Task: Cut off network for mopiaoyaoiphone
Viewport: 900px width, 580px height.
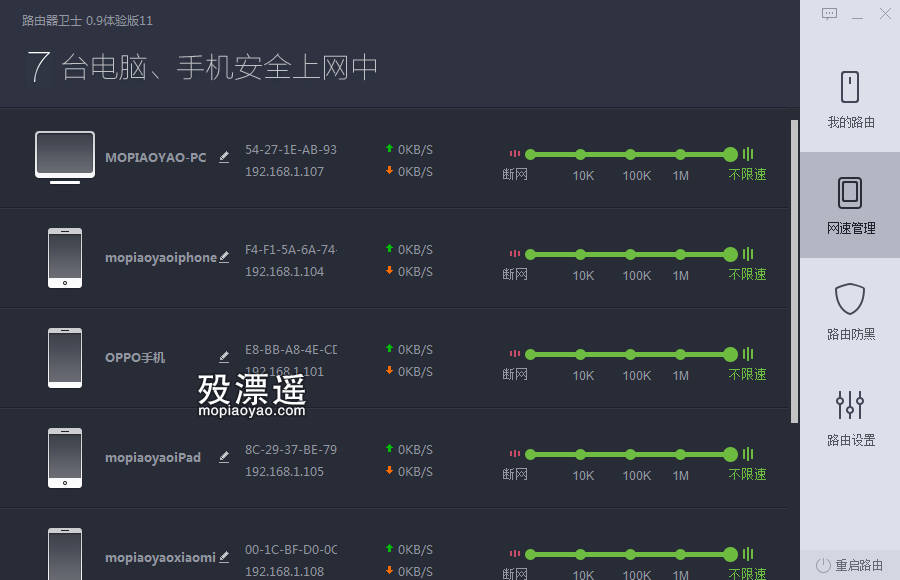Action: click(x=530, y=254)
